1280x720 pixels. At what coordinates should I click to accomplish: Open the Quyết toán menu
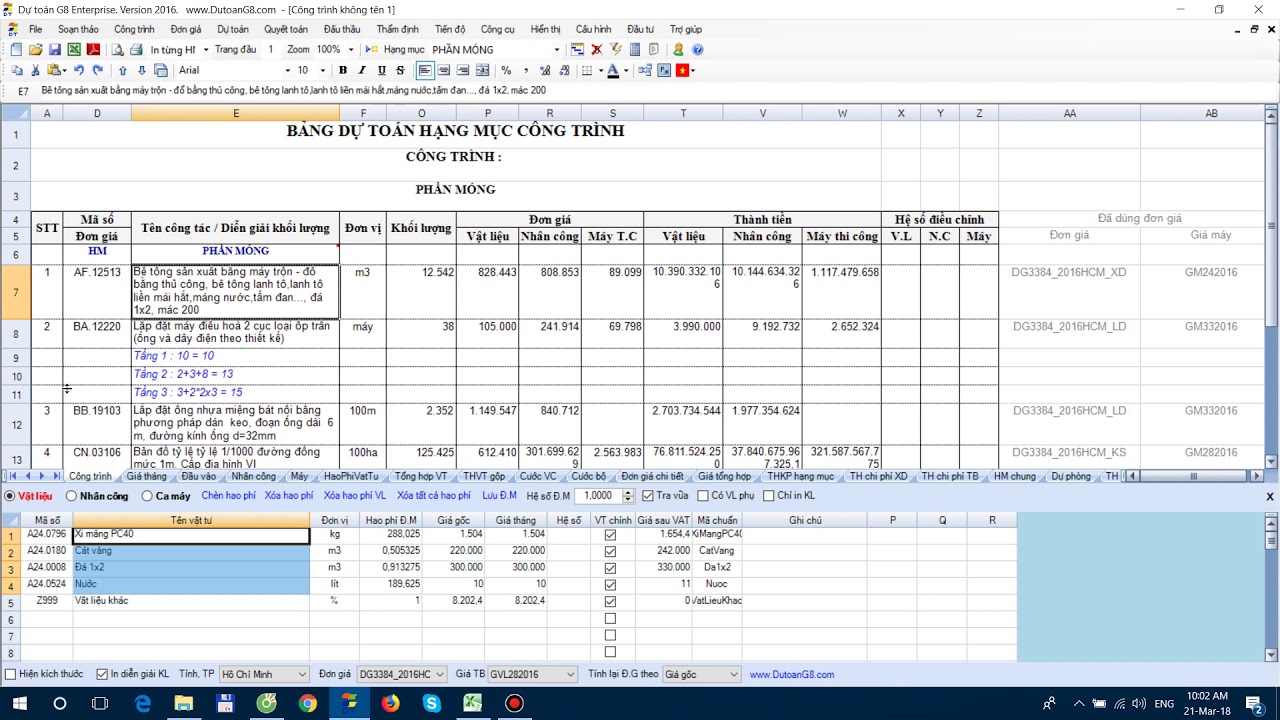(286, 29)
